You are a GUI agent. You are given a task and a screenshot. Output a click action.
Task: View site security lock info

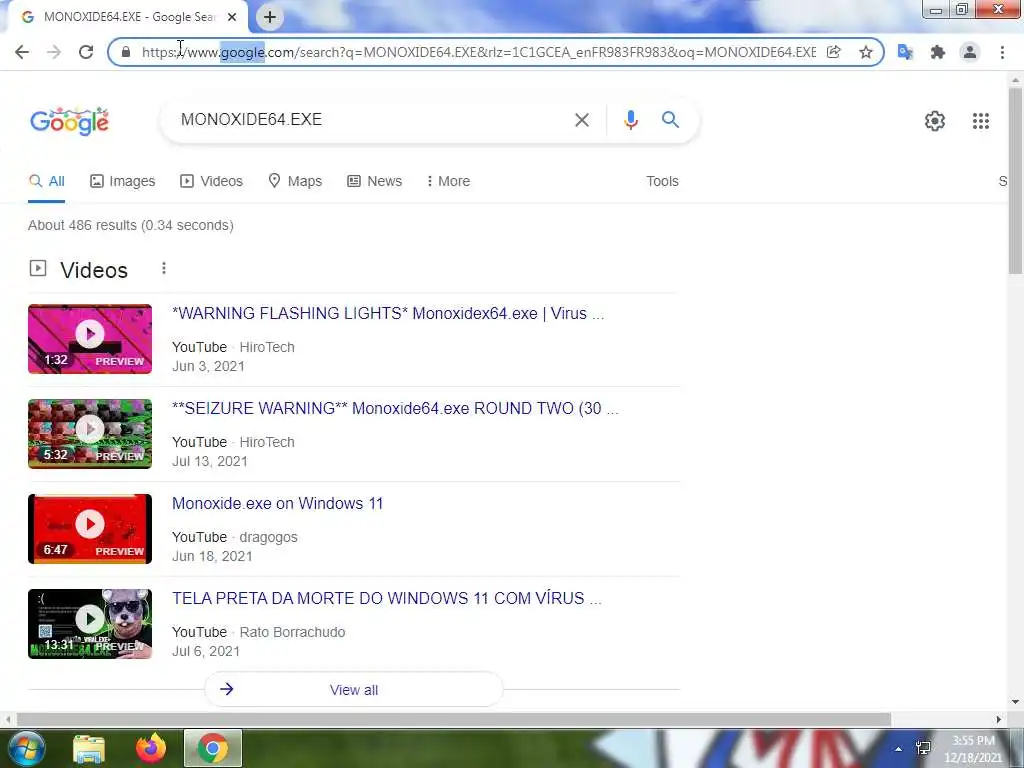[x=126, y=52]
